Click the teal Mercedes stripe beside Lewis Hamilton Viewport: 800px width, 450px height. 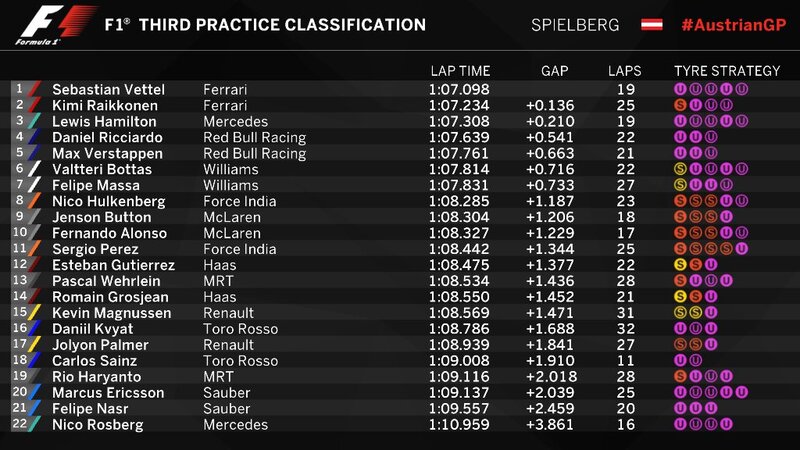[34, 121]
